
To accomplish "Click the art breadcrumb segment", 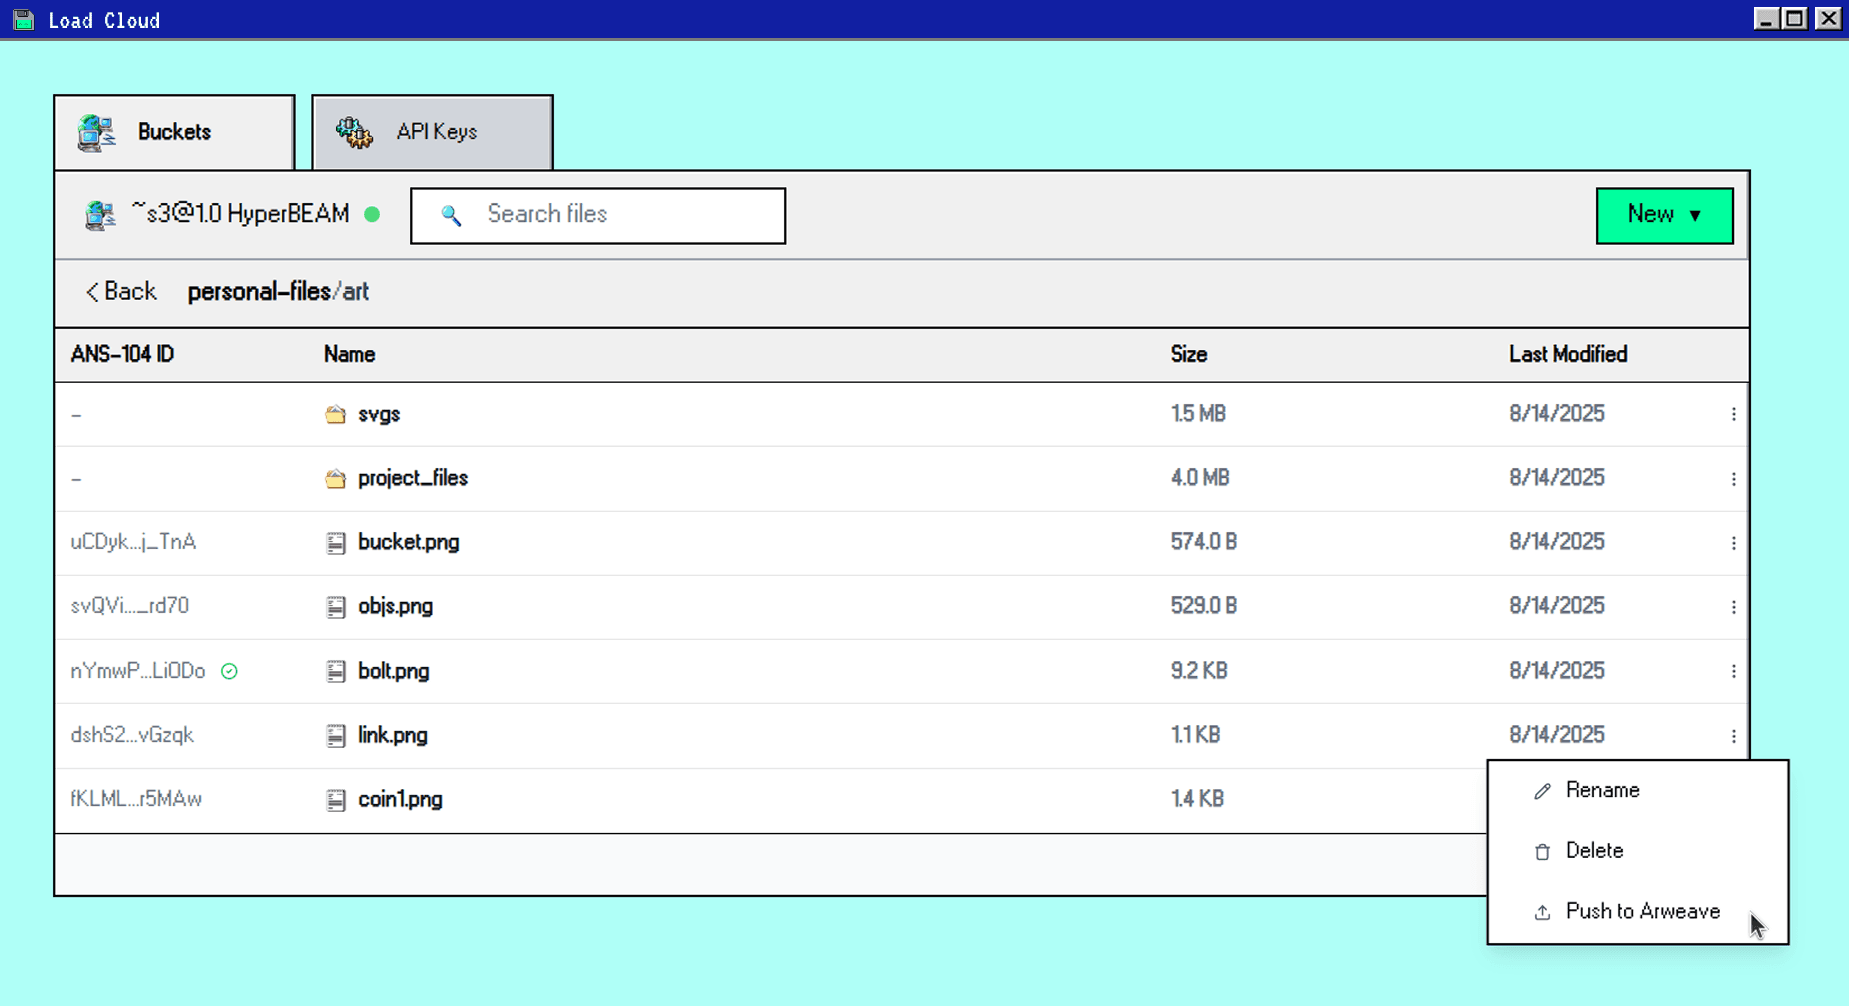I will point(356,292).
